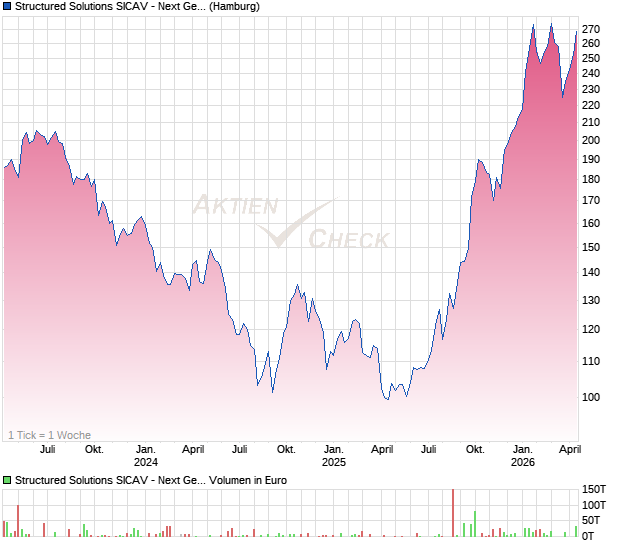
Task: Click the 170 price axis label
Action: (x=591, y=200)
